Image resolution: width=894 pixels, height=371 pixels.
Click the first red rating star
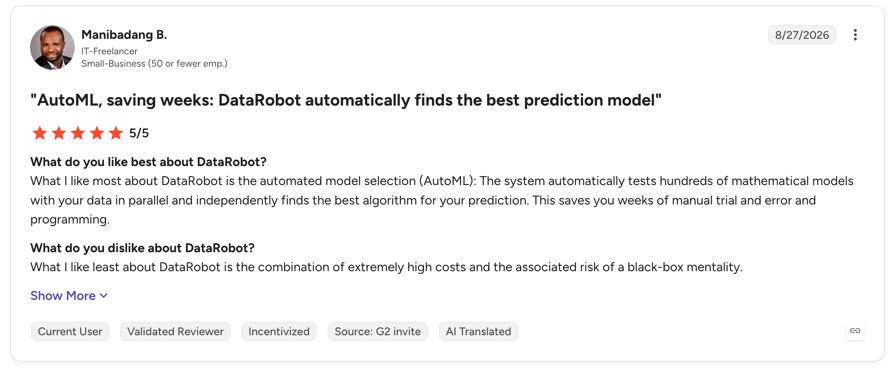[39, 133]
